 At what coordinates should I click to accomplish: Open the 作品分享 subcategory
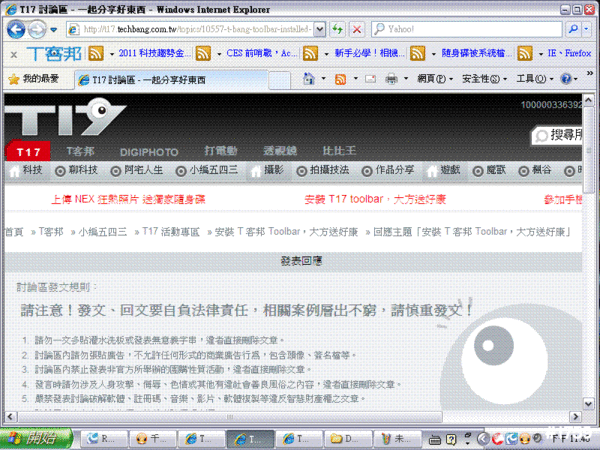(388, 170)
